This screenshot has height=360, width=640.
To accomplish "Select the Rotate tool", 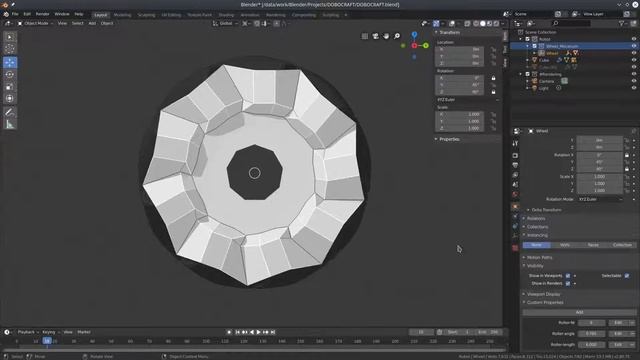I will 10,74.
